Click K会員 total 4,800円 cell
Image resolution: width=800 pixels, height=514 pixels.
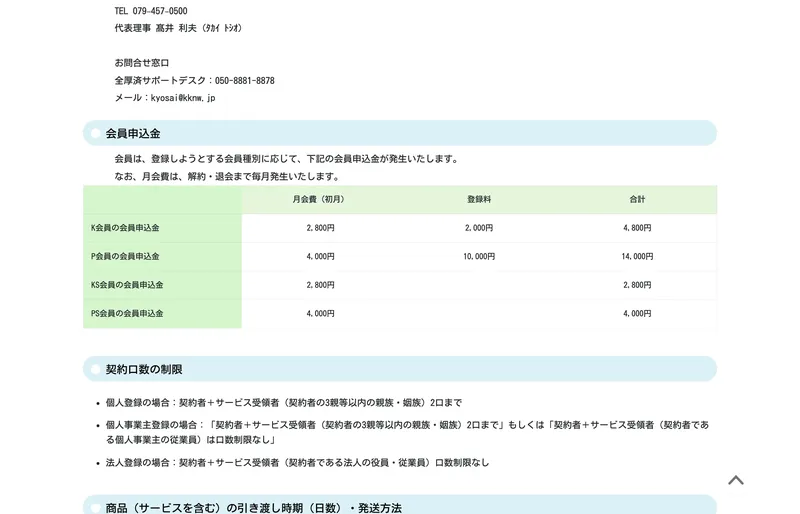click(637, 228)
